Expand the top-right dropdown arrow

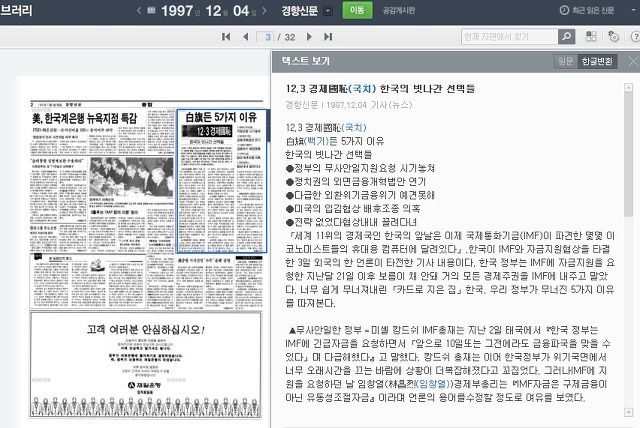[x=635, y=11]
